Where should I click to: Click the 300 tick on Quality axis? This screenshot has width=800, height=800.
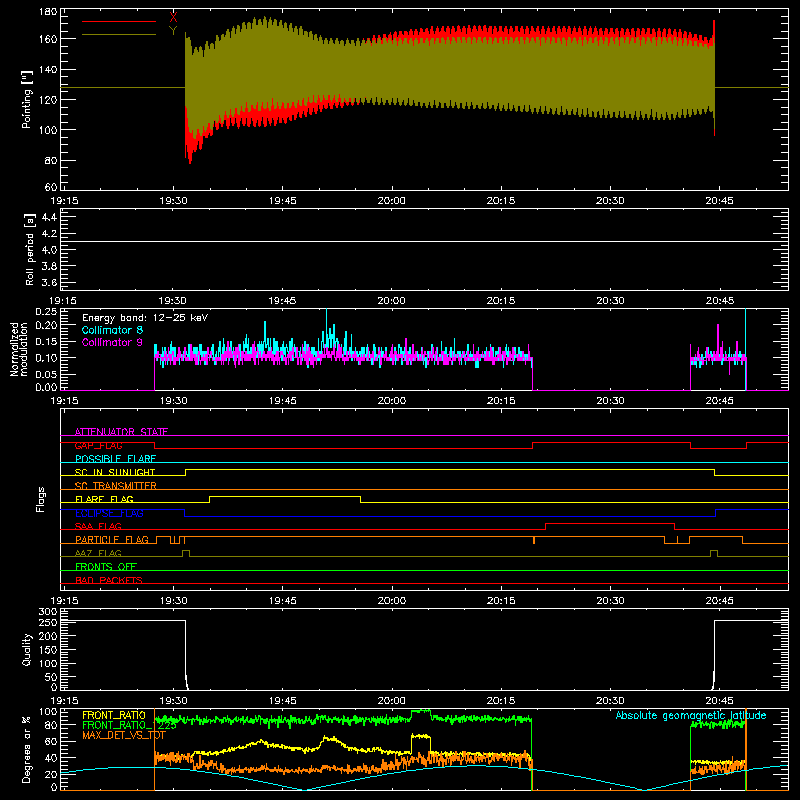[48, 612]
